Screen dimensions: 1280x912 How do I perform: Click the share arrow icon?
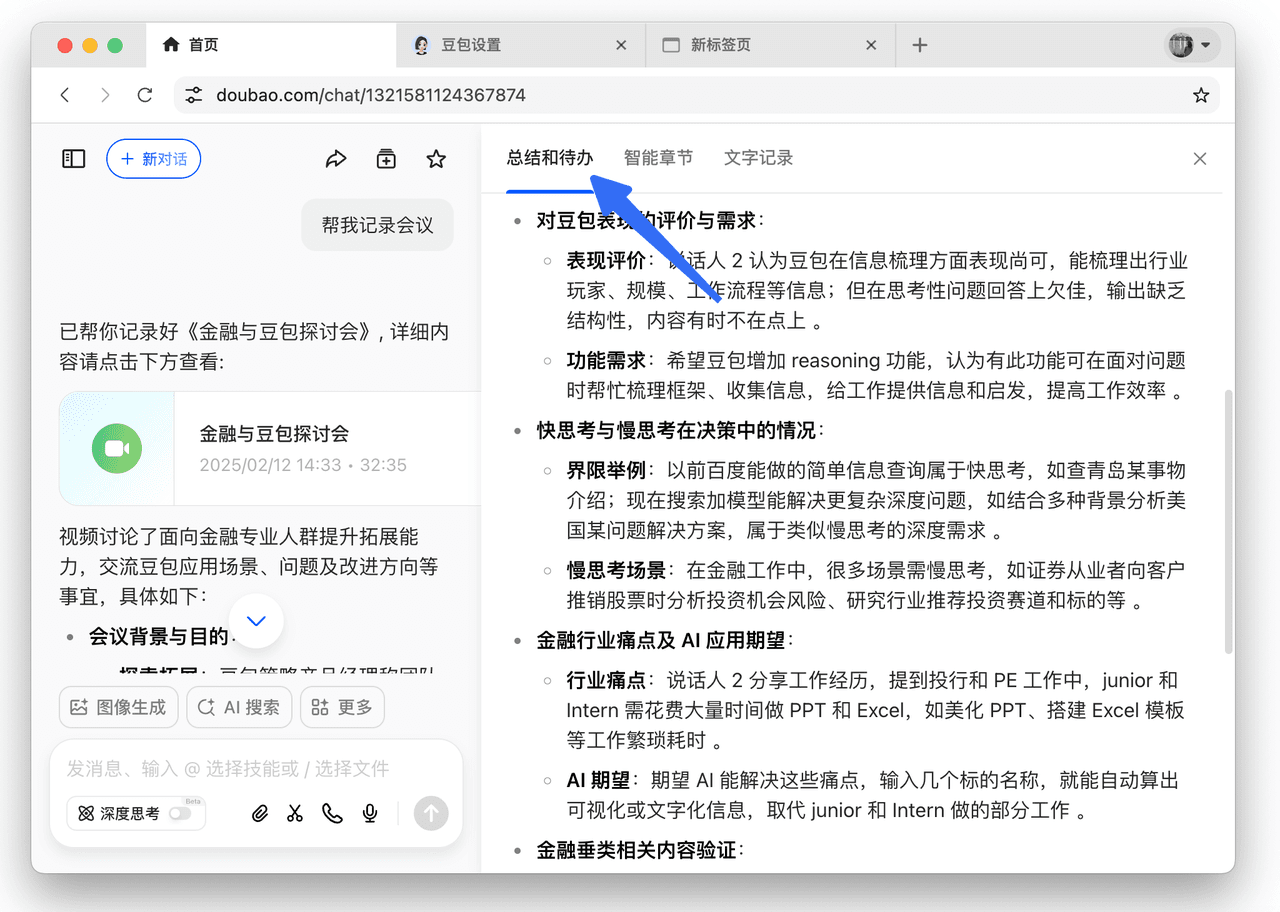click(x=336, y=159)
